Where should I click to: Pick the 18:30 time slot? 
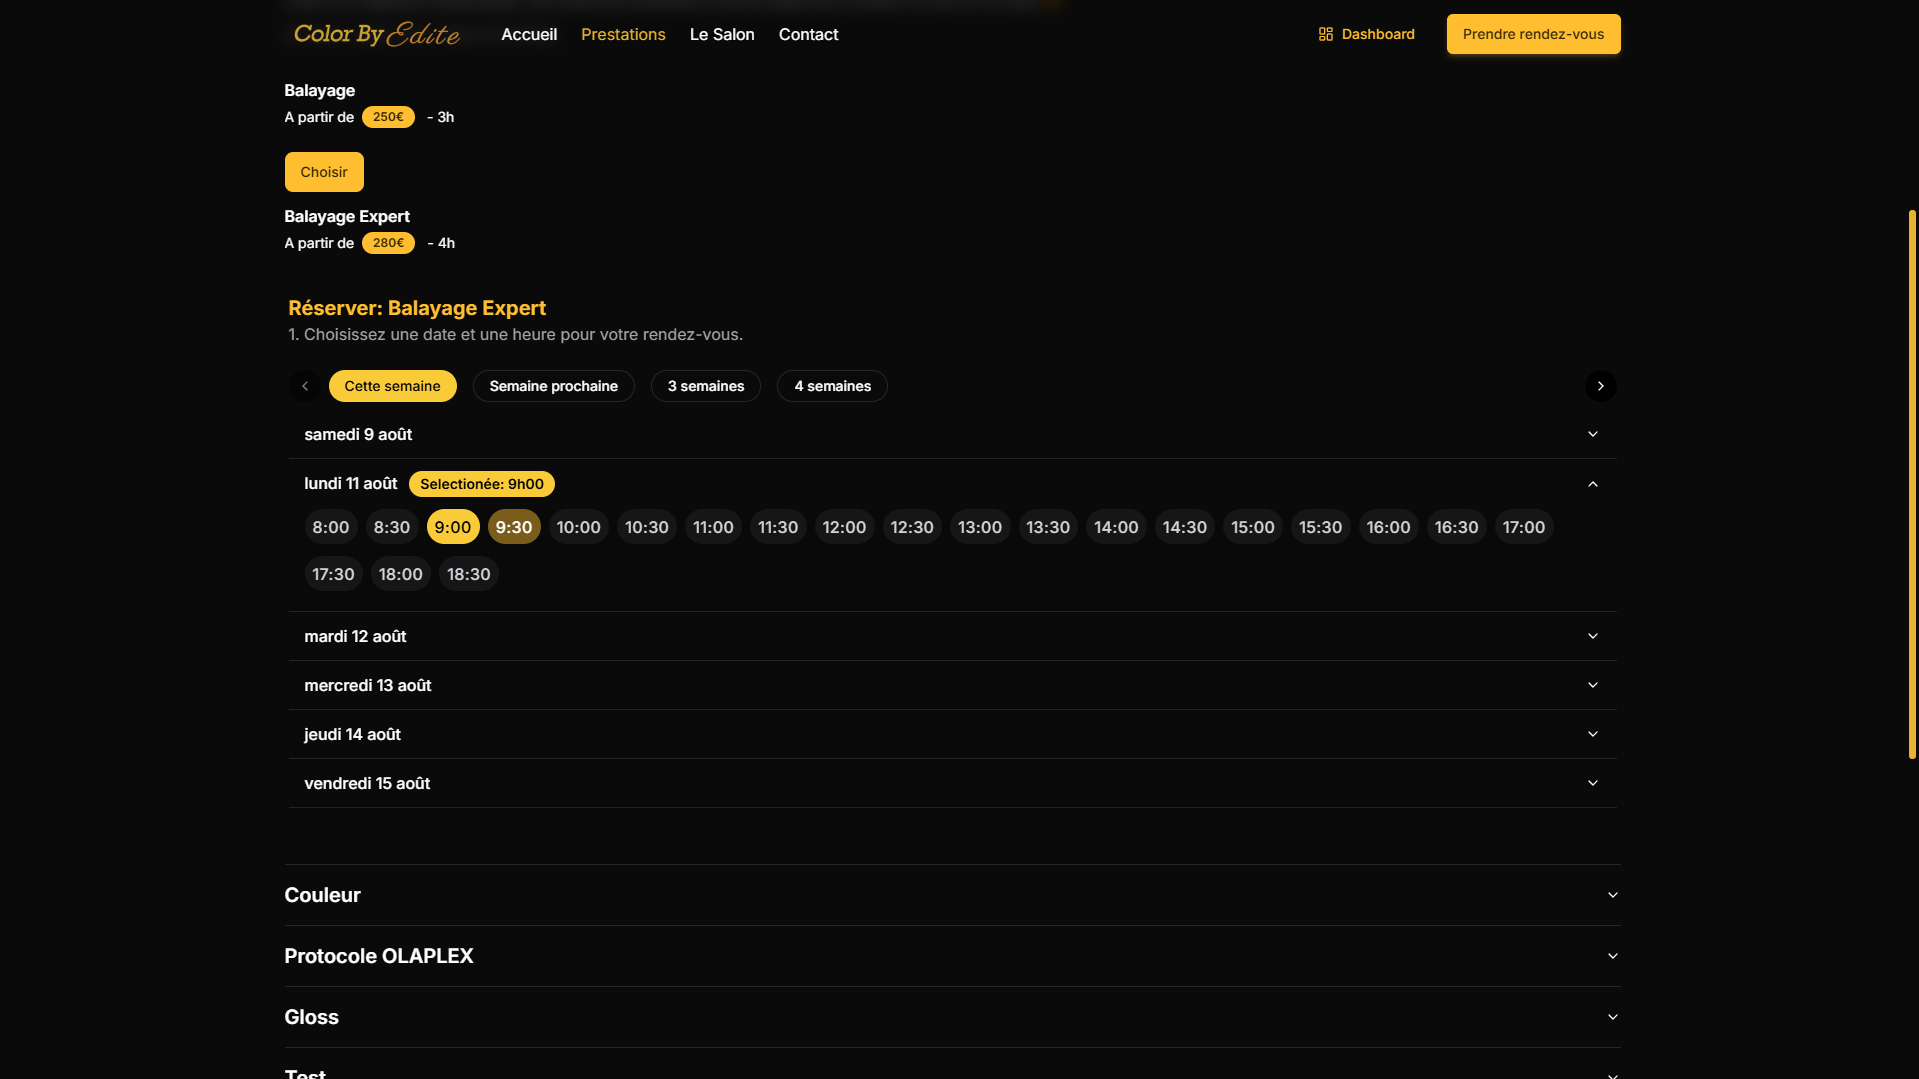coord(468,574)
